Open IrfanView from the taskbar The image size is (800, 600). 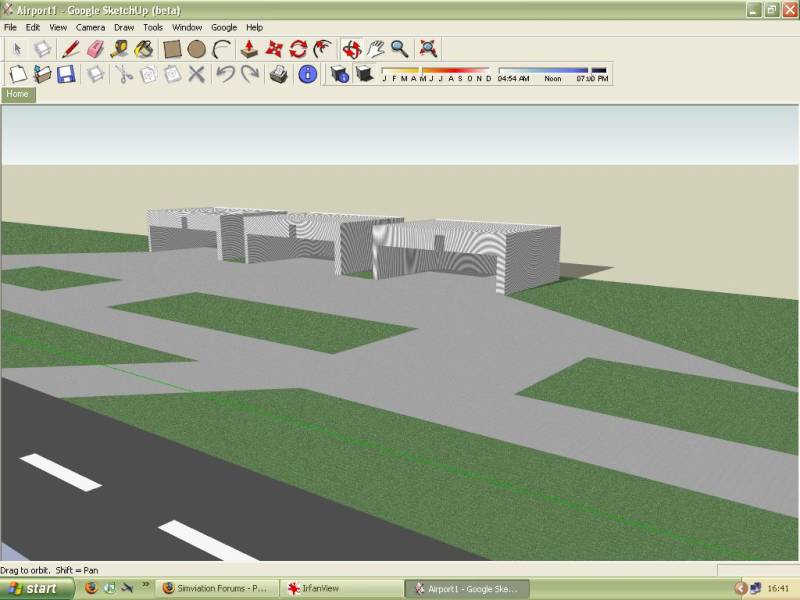340,589
